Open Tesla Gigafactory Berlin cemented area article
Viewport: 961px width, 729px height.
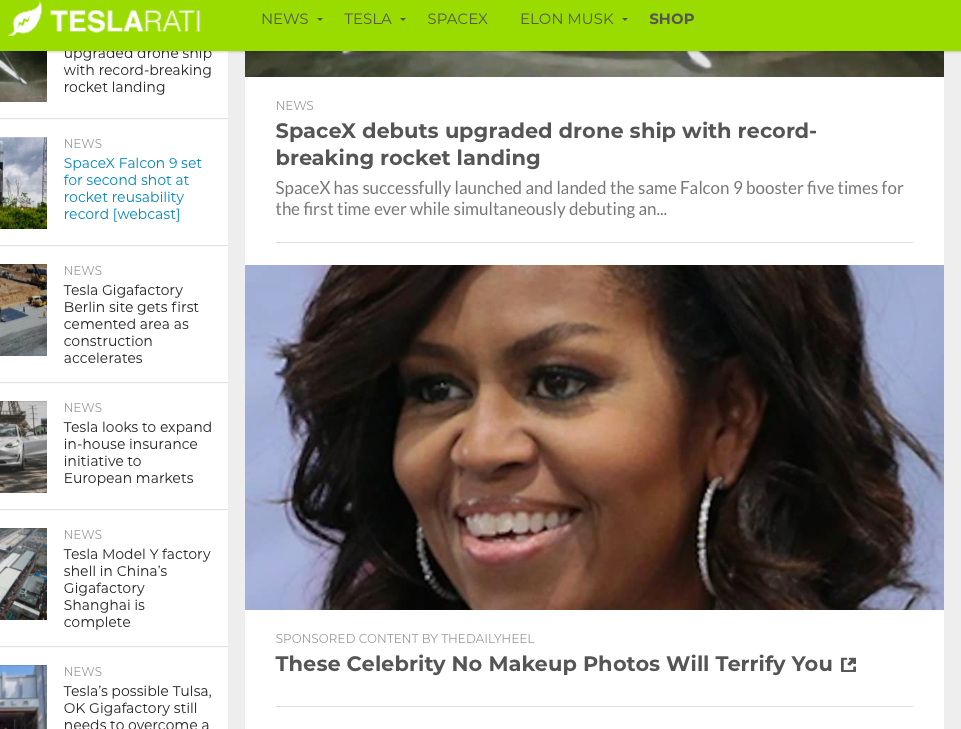pyautogui.click(x=131, y=324)
